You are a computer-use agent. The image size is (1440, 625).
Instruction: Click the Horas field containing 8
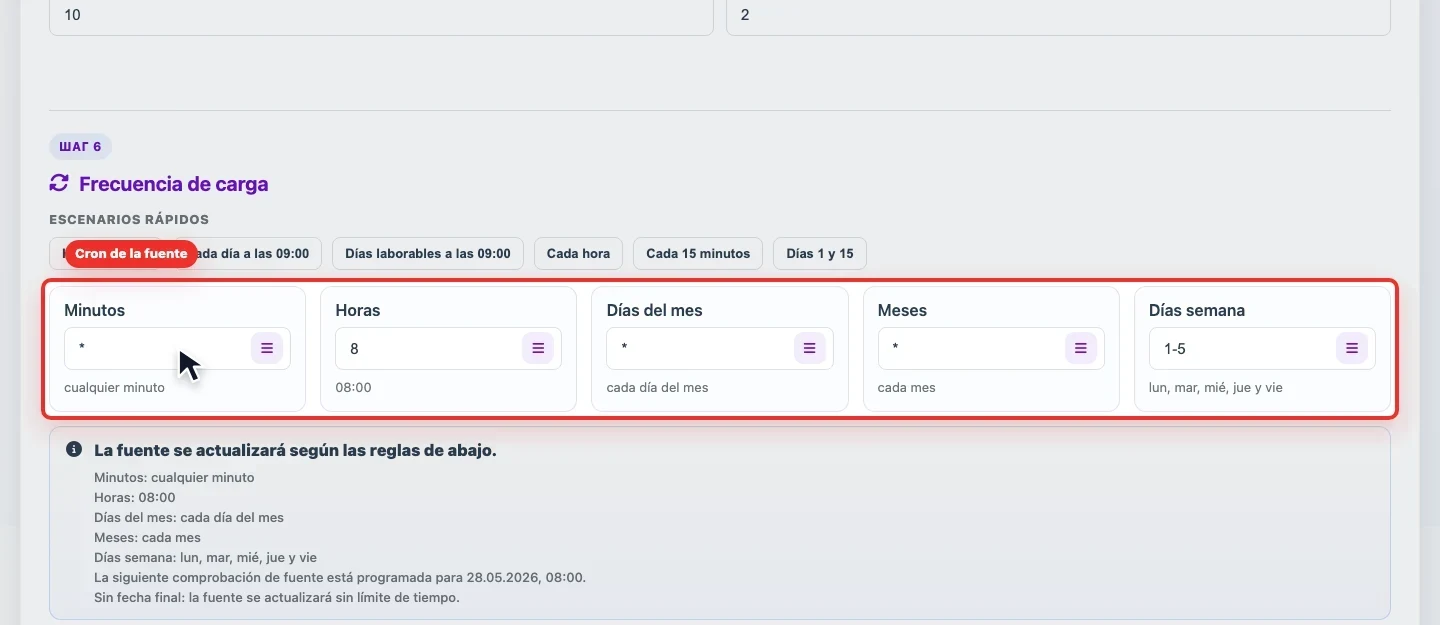448,349
